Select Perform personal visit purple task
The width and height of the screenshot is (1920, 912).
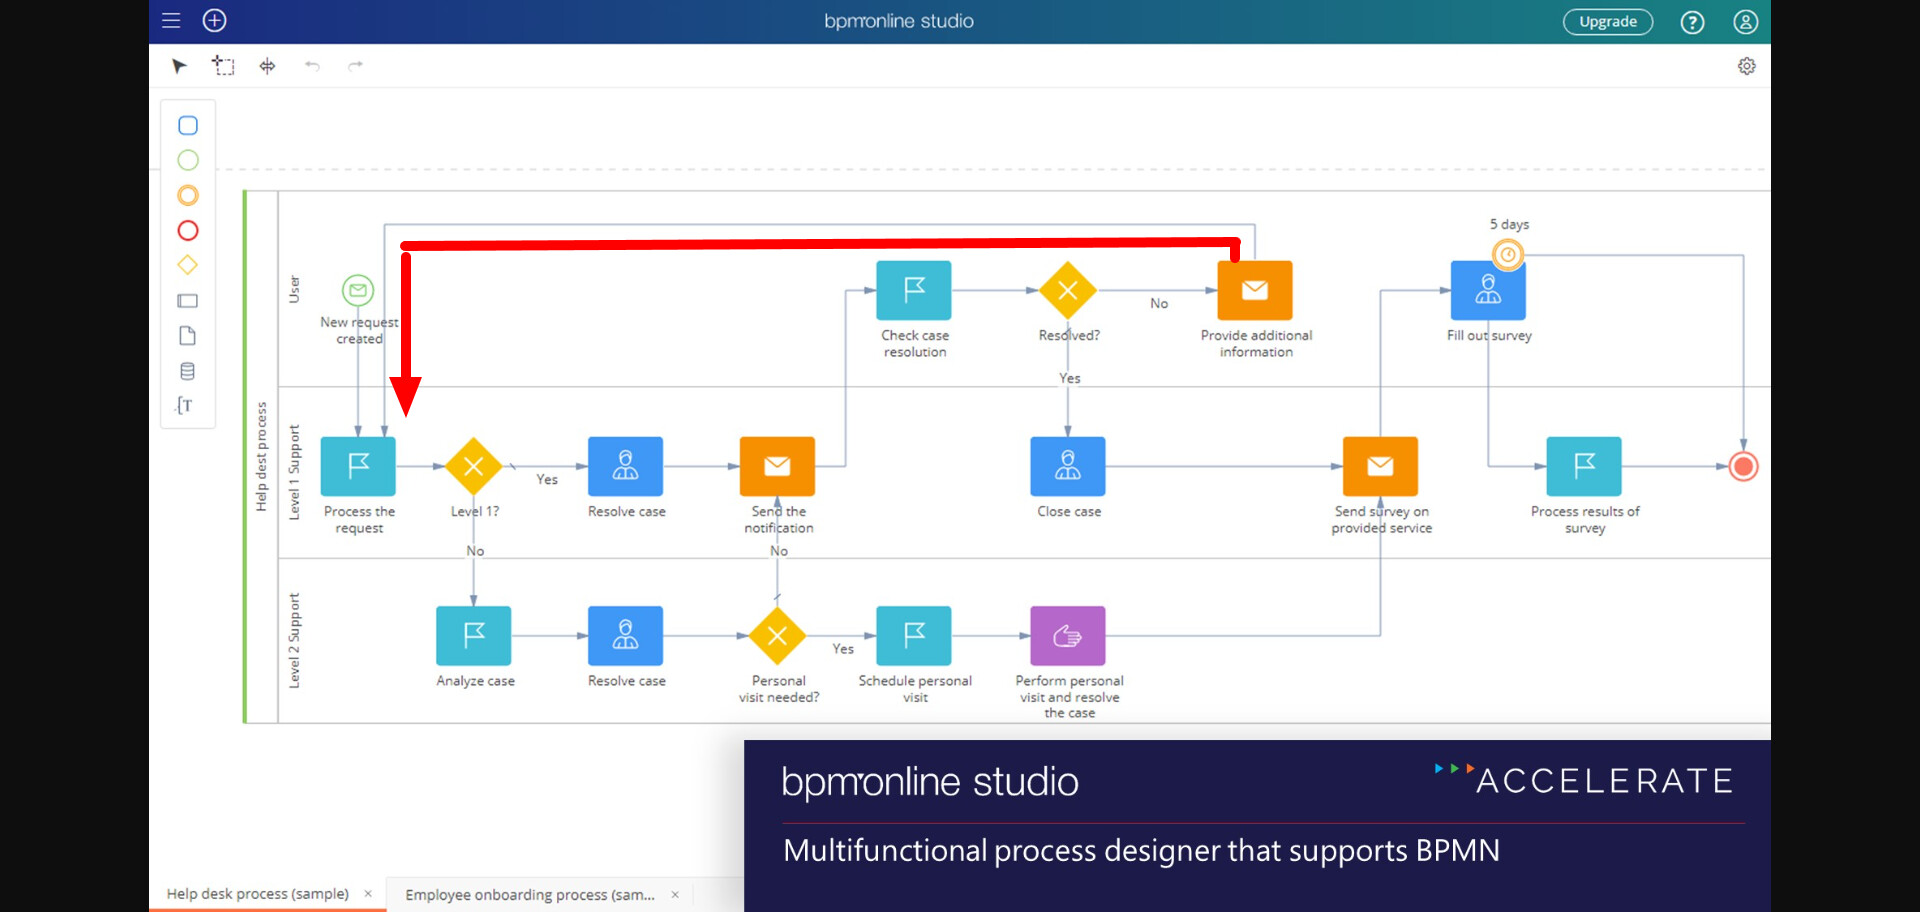1068,636
